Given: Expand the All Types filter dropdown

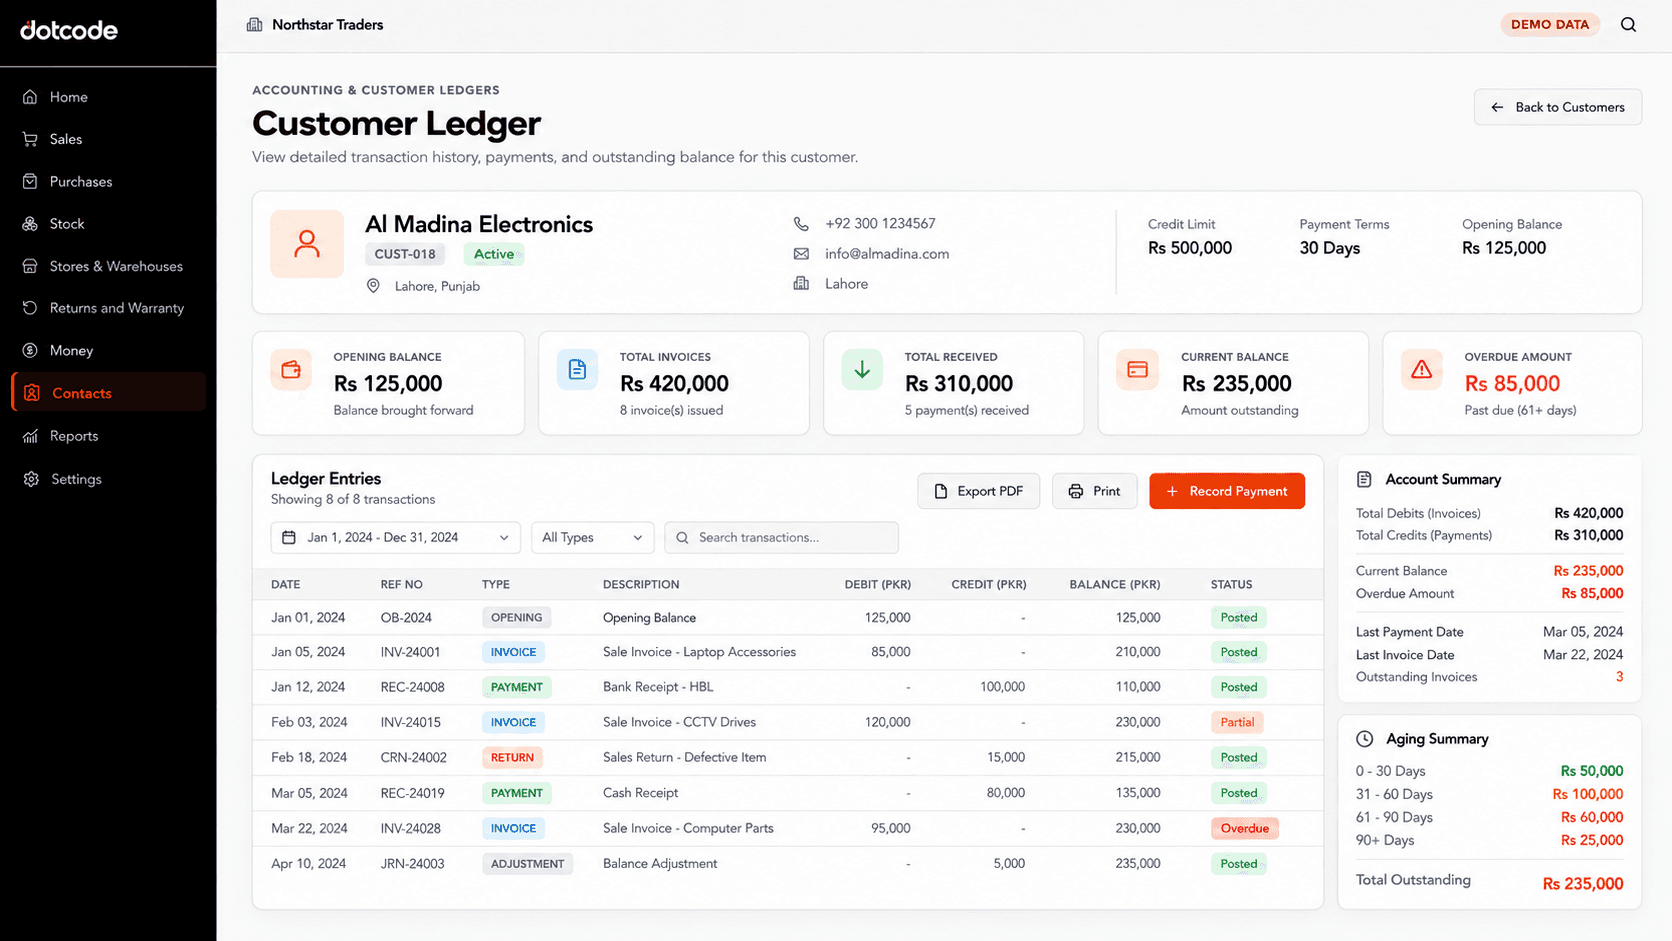Looking at the screenshot, I should (x=592, y=538).
